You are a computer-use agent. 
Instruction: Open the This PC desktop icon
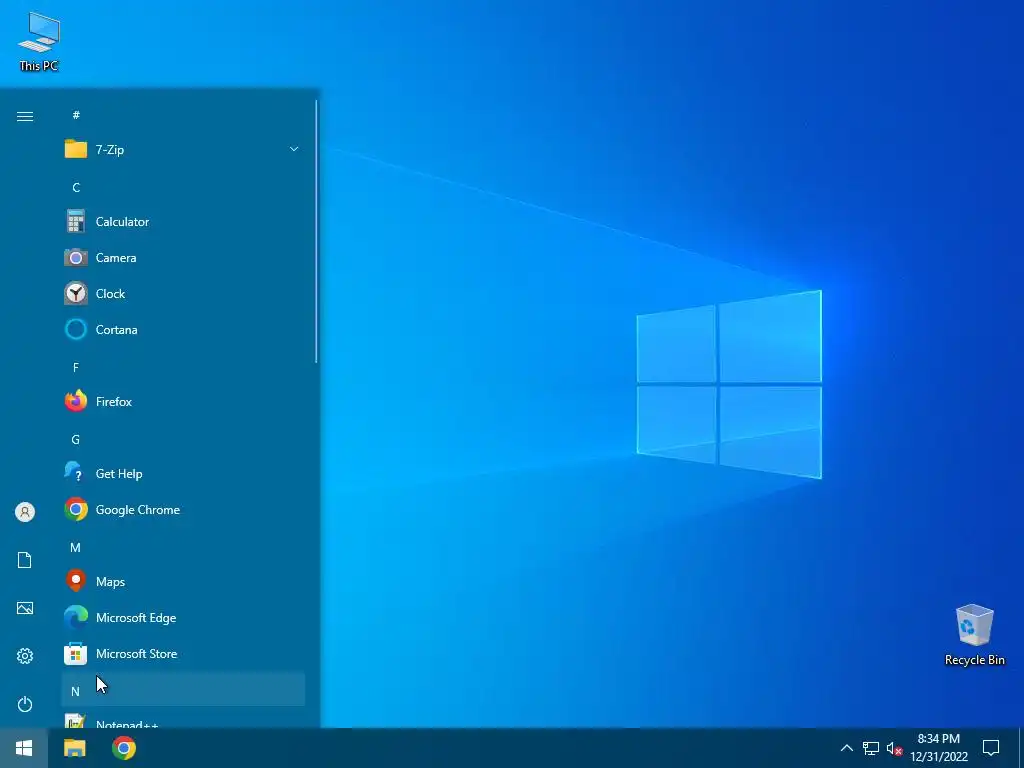(39, 42)
